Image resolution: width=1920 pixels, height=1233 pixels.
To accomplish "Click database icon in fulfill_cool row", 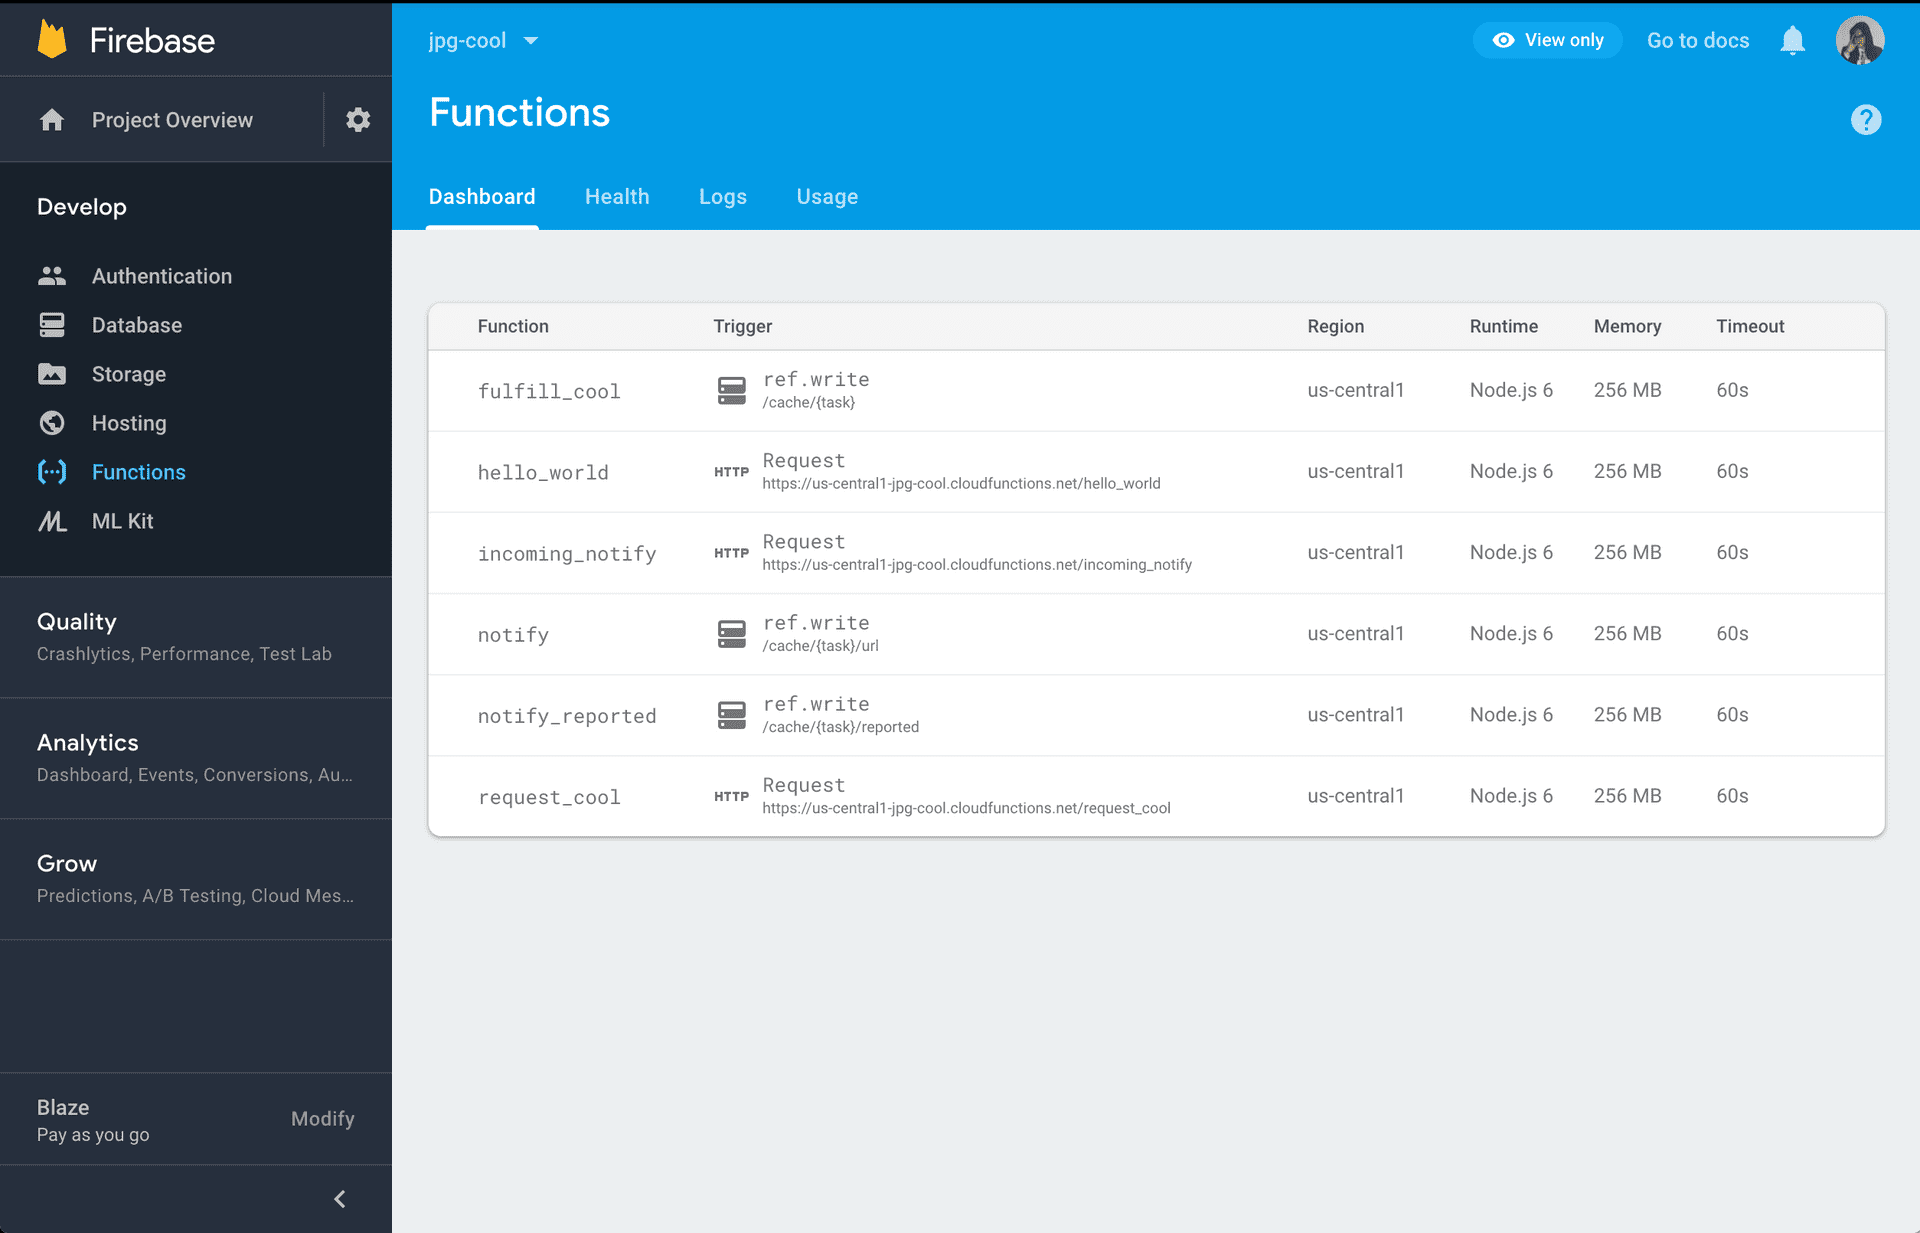I will coord(731,390).
